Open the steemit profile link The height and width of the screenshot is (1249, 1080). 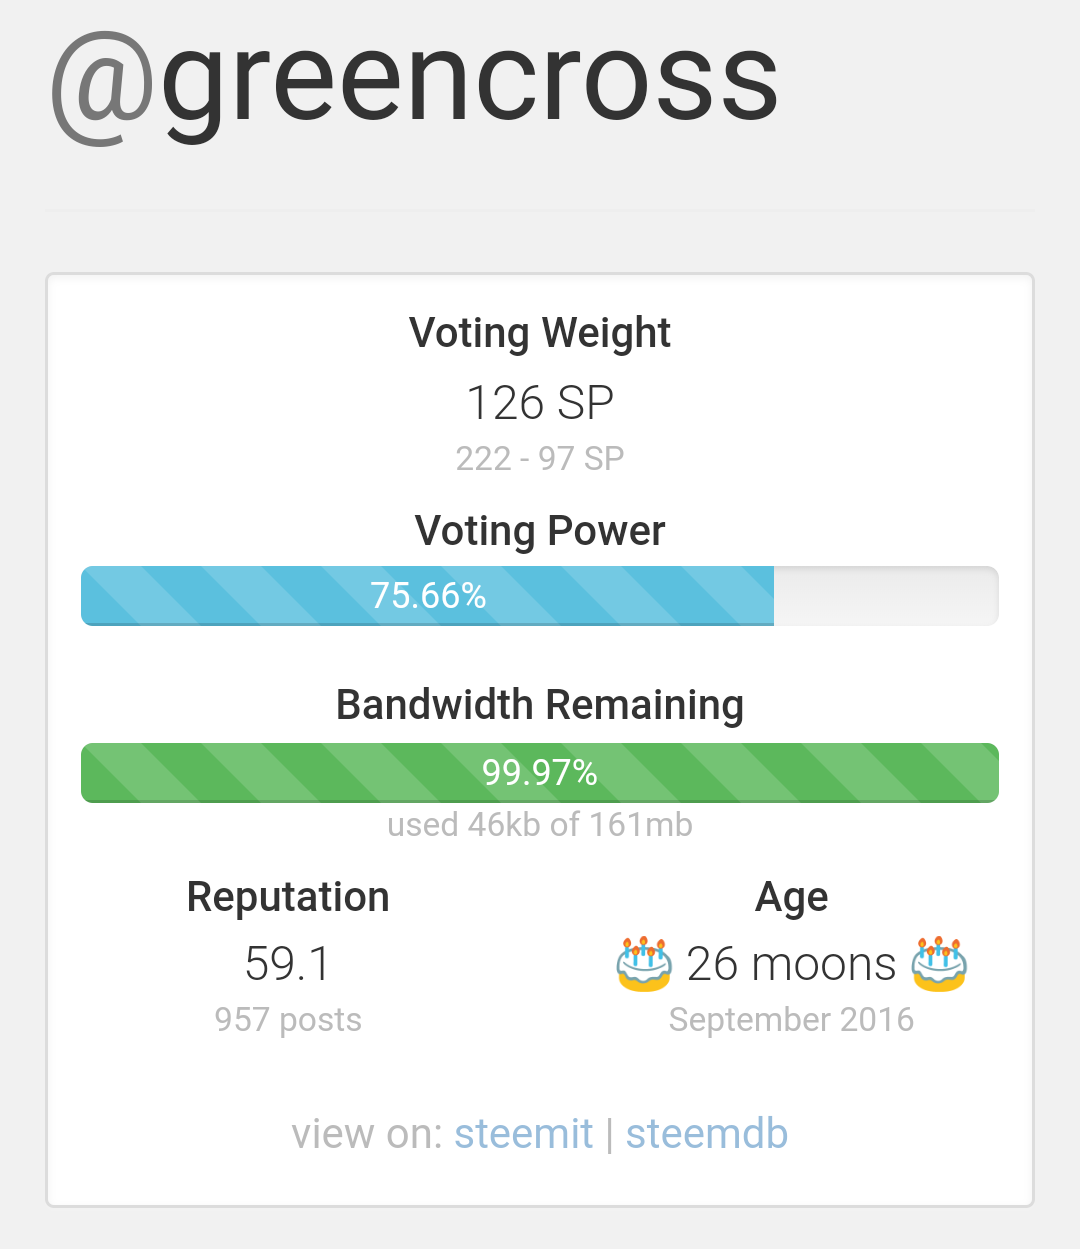point(523,1134)
